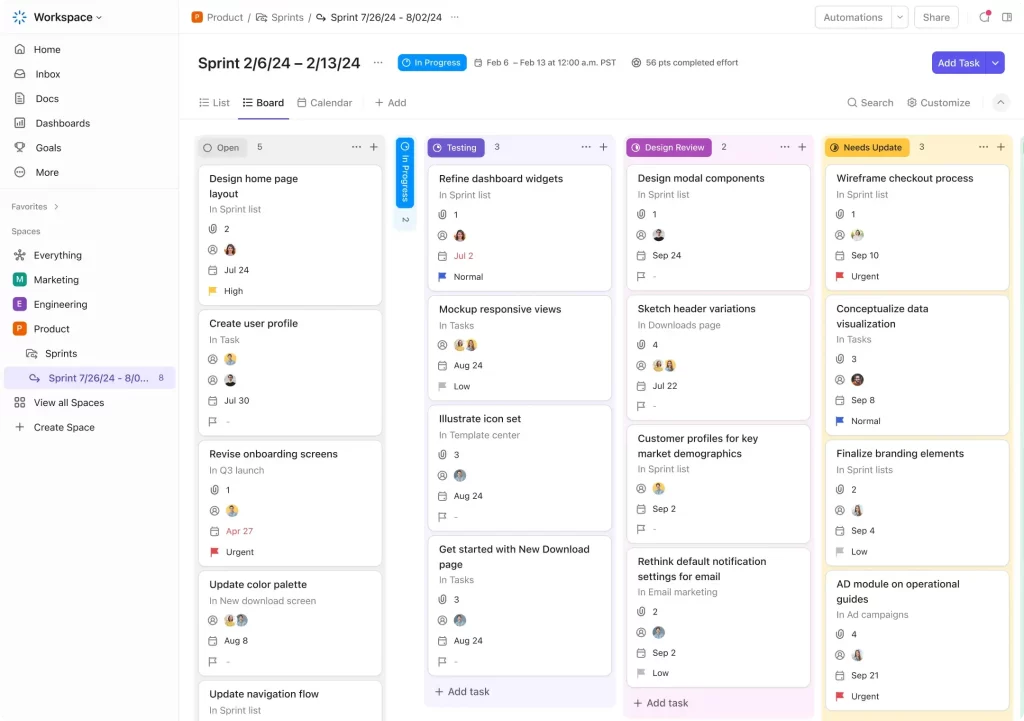The width and height of the screenshot is (1024, 721).
Task: Click Add task under Design Review column
Action: pos(661,703)
